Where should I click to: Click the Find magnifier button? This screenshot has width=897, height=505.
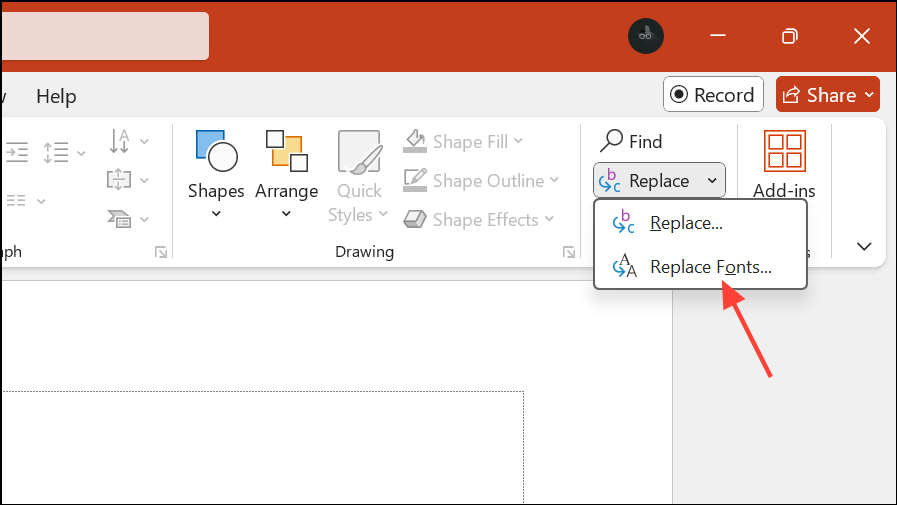[x=633, y=142]
